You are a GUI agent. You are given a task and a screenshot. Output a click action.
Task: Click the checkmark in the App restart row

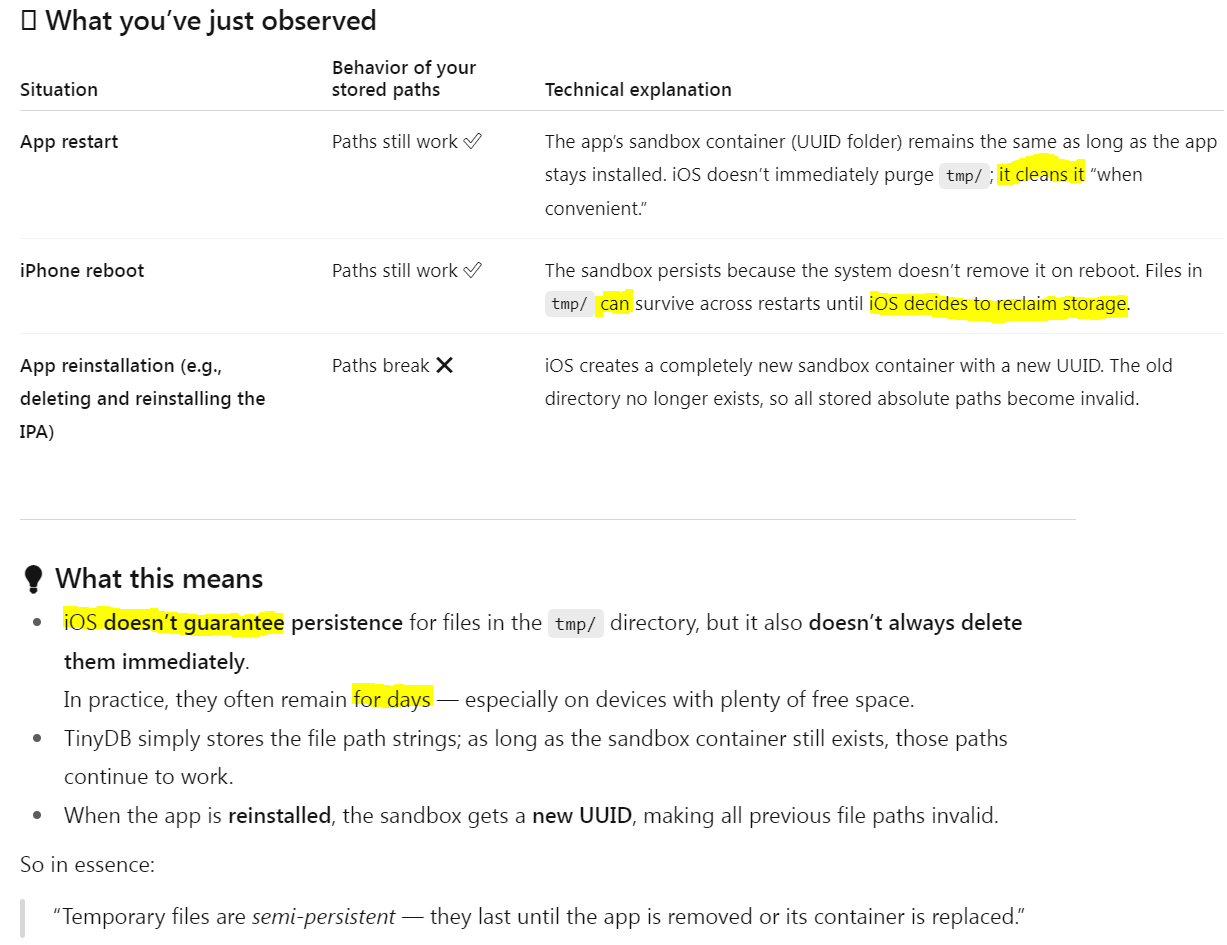pos(473,142)
